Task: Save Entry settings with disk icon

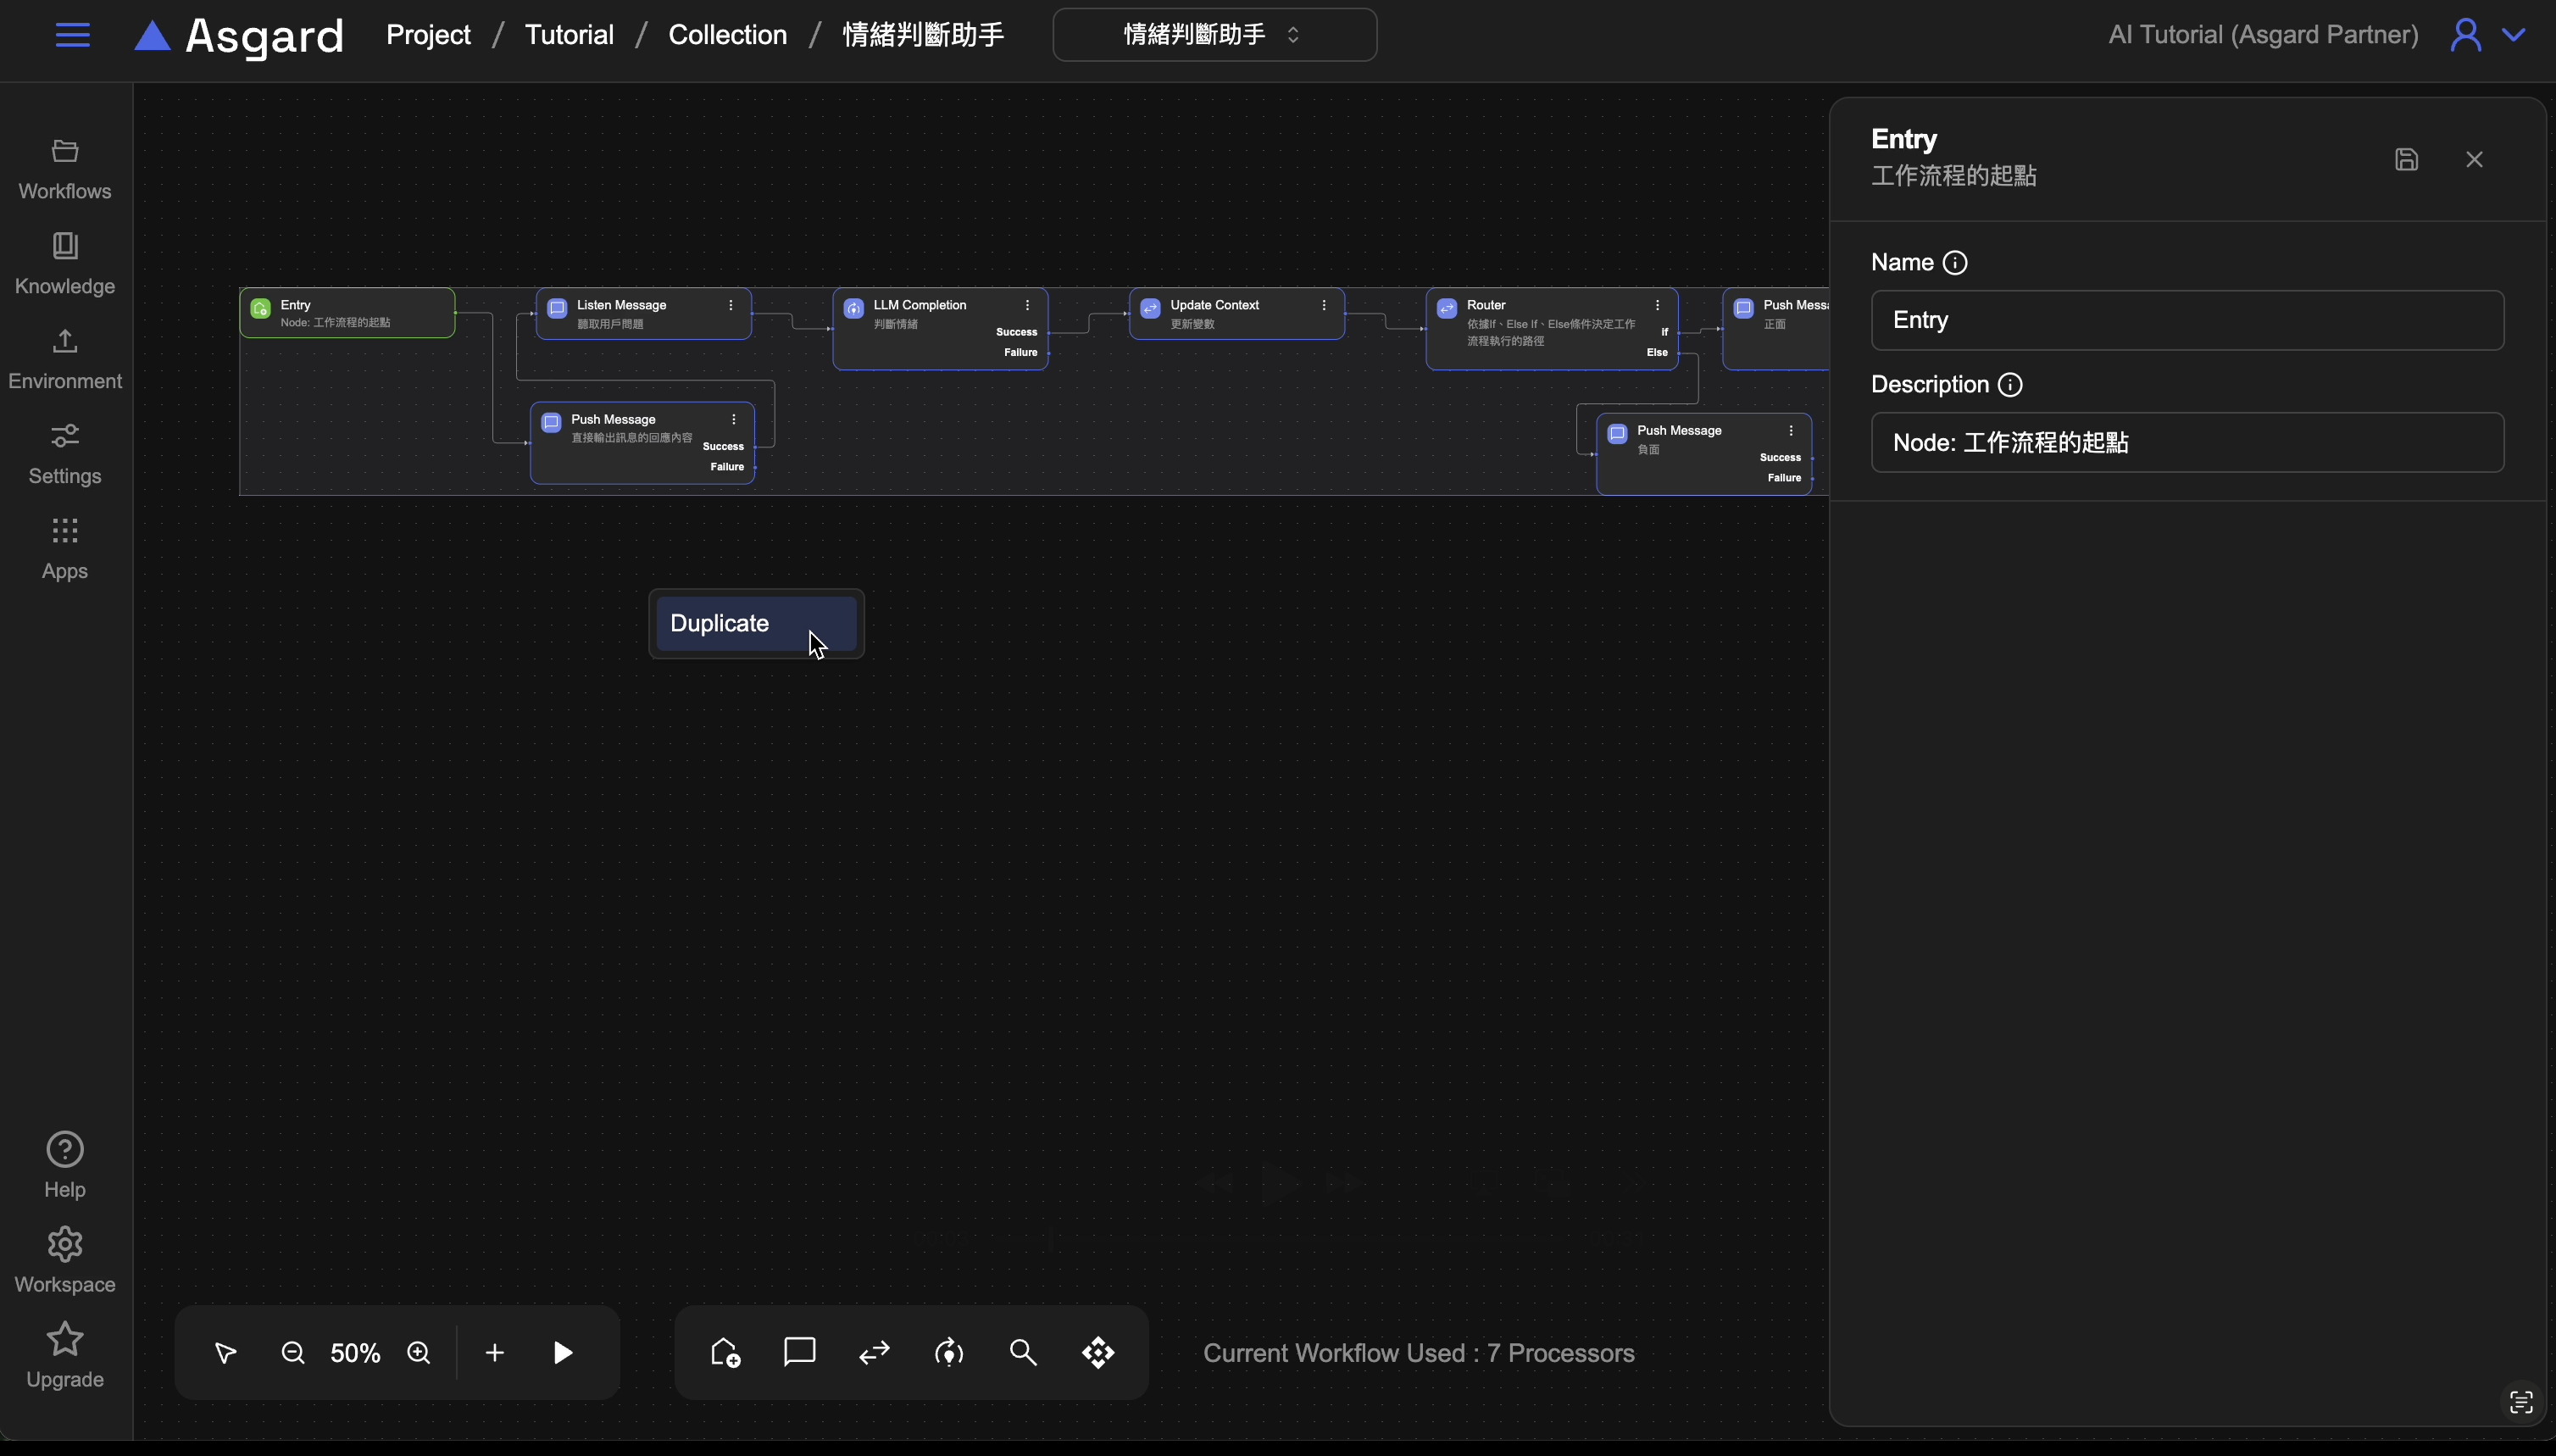Action: [2406, 160]
